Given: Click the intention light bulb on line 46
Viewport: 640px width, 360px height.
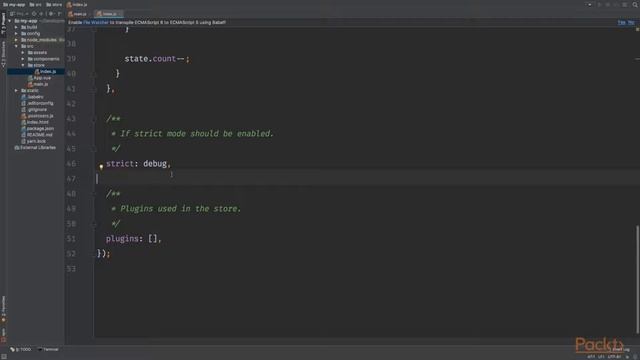Looking at the screenshot, I should click(x=101, y=166).
